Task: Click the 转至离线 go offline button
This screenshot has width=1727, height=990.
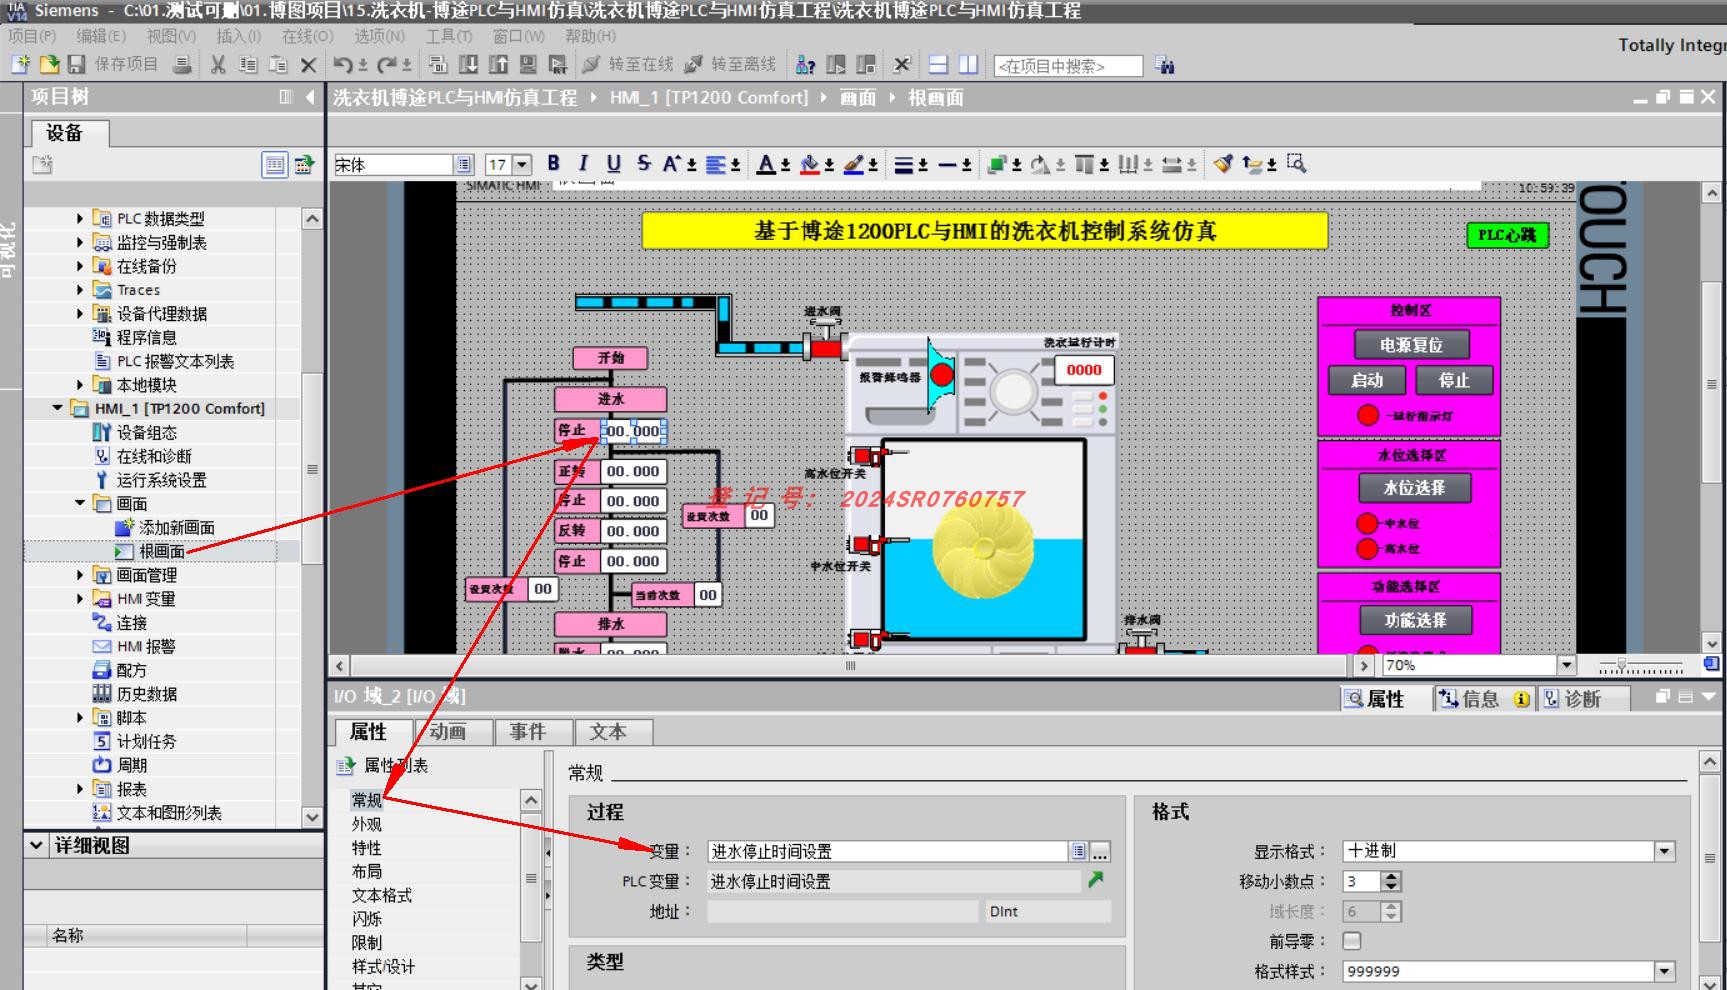Action: pyautogui.click(x=730, y=65)
